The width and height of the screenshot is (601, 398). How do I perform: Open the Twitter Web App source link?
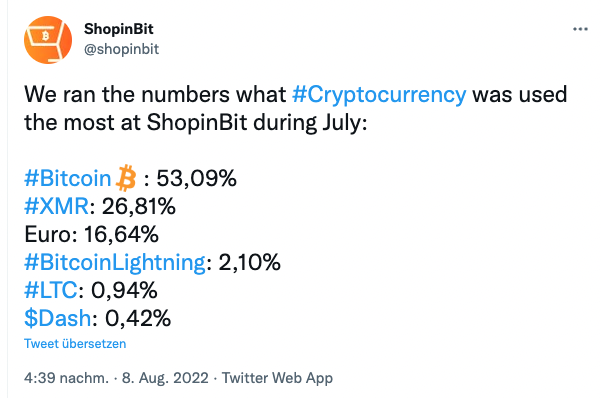[x=277, y=378]
